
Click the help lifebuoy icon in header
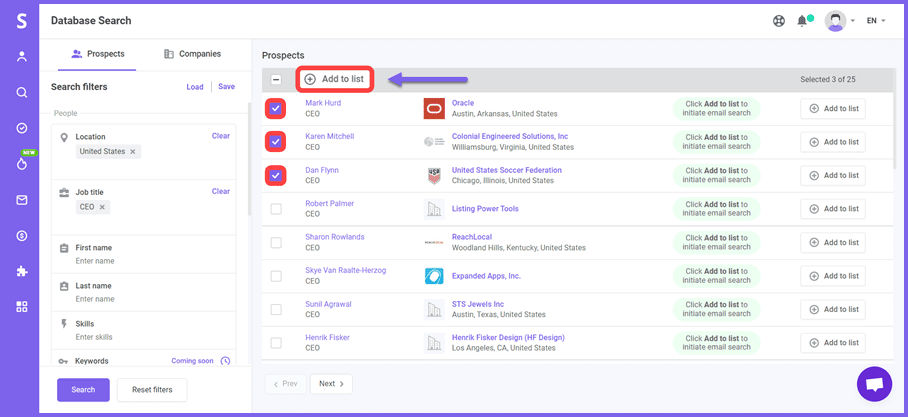pyautogui.click(x=779, y=21)
